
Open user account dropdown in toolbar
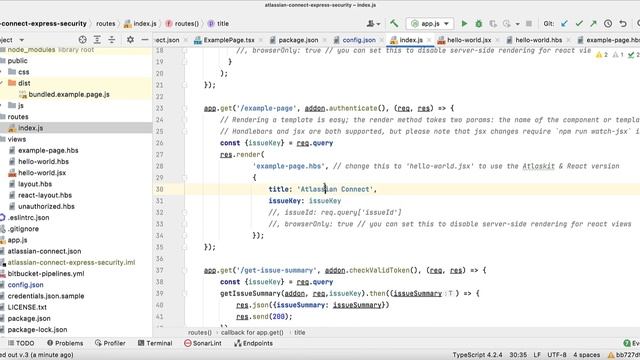pos(373,24)
